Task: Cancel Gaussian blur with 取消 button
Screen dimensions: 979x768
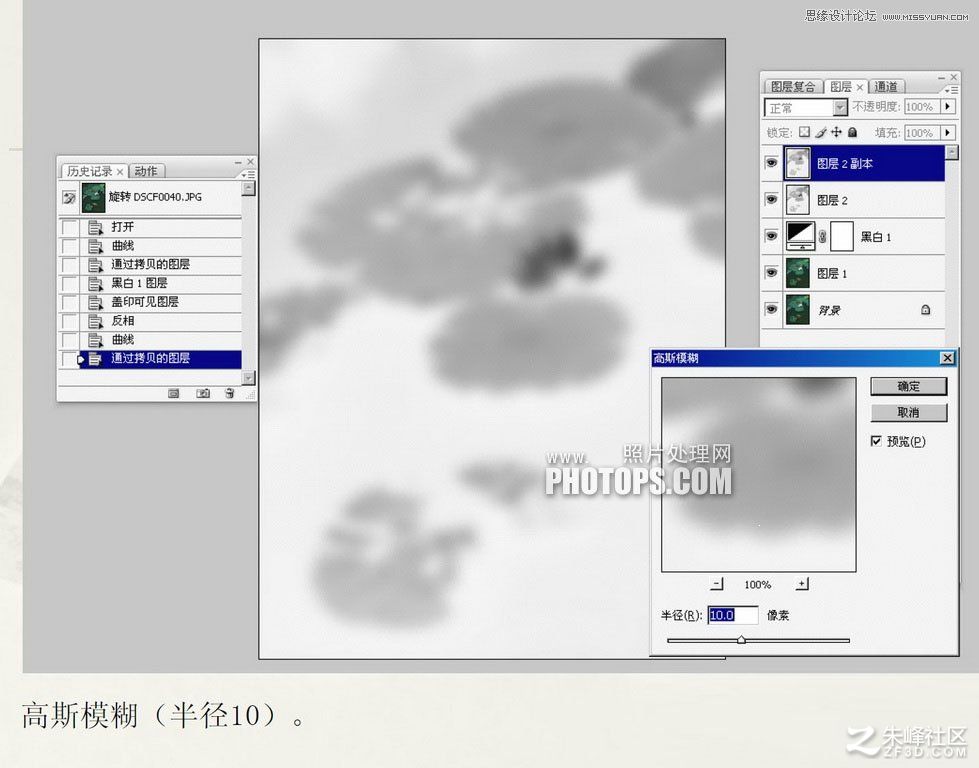Action: click(x=908, y=412)
